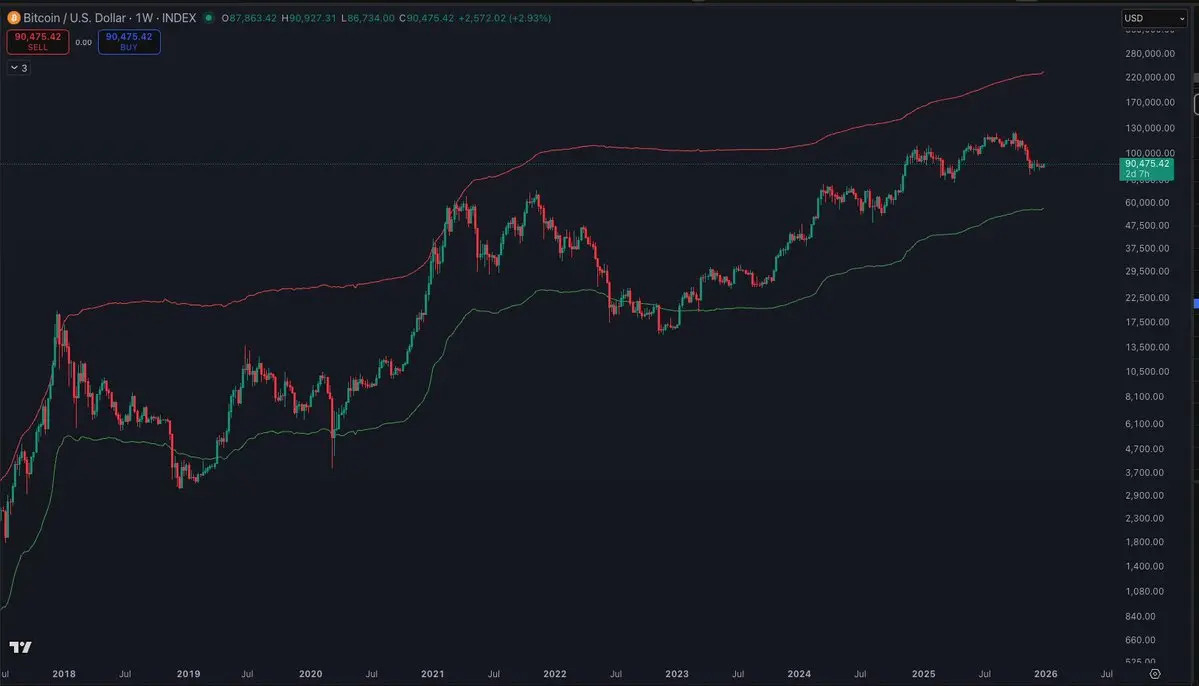Click the red SELL 90,475.42 button
The width and height of the screenshot is (1199, 686).
click(x=37, y=41)
